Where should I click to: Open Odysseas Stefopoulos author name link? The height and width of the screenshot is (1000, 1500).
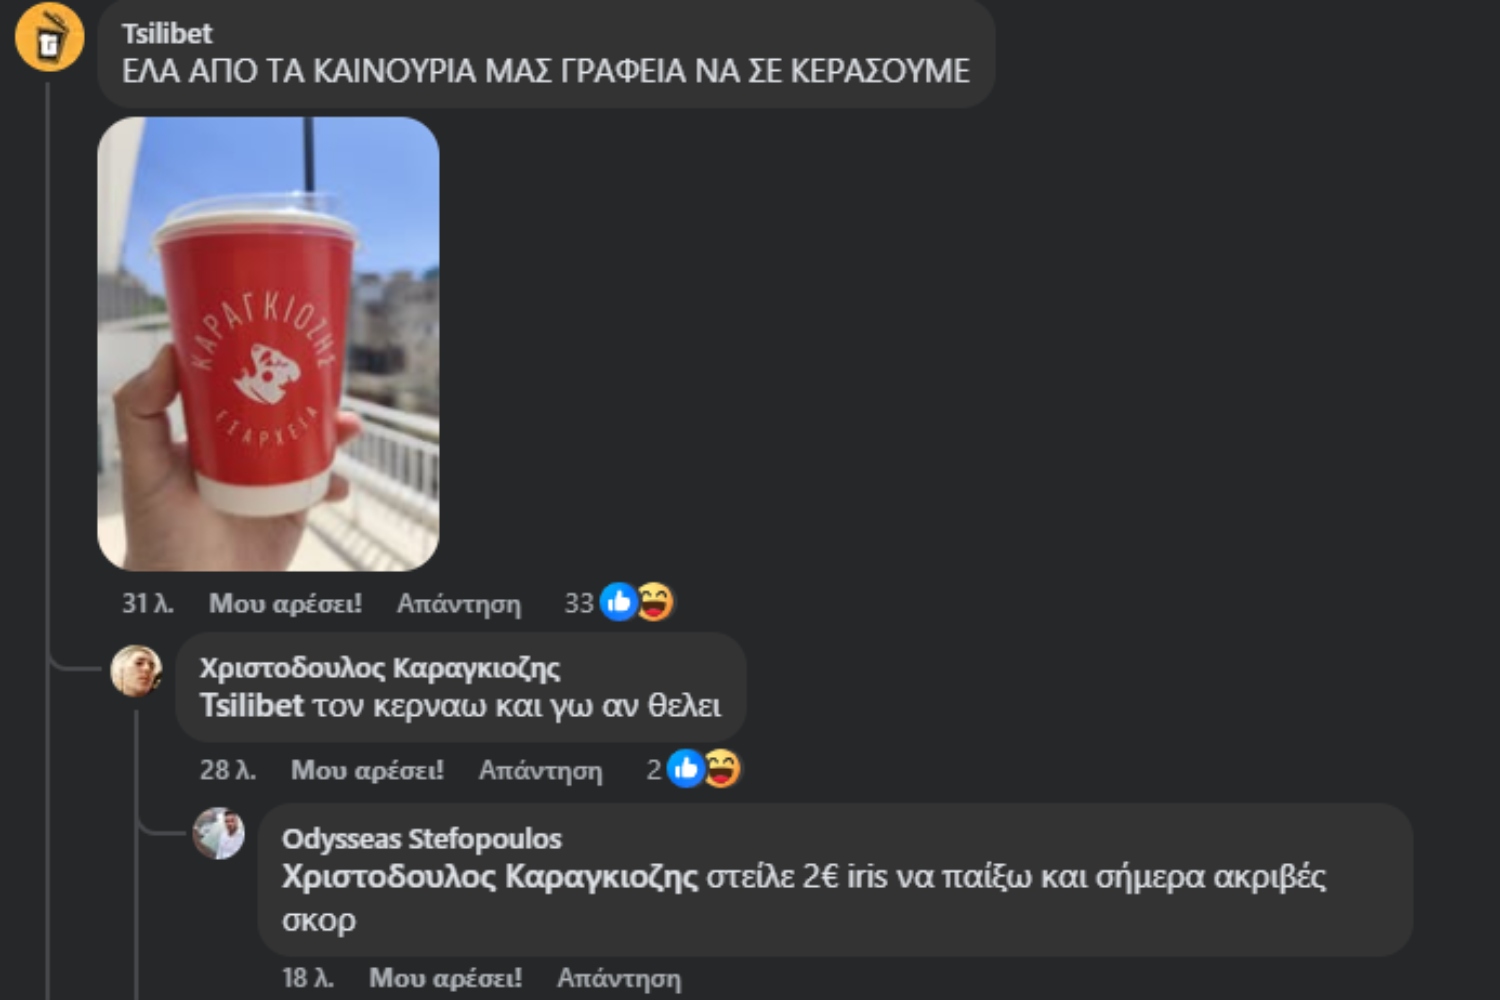pyautogui.click(x=422, y=839)
